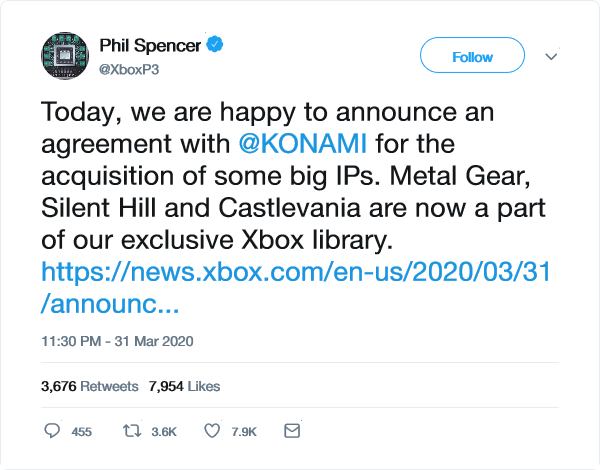Retweet using the retweet arrows icon
The width and height of the screenshot is (600, 470).
pyautogui.click(x=132, y=431)
